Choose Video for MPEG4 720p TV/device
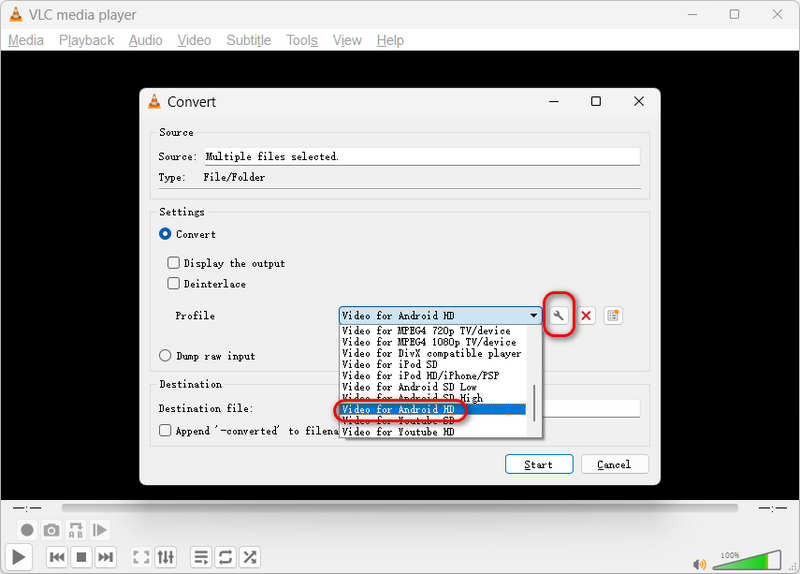 tap(433, 331)
